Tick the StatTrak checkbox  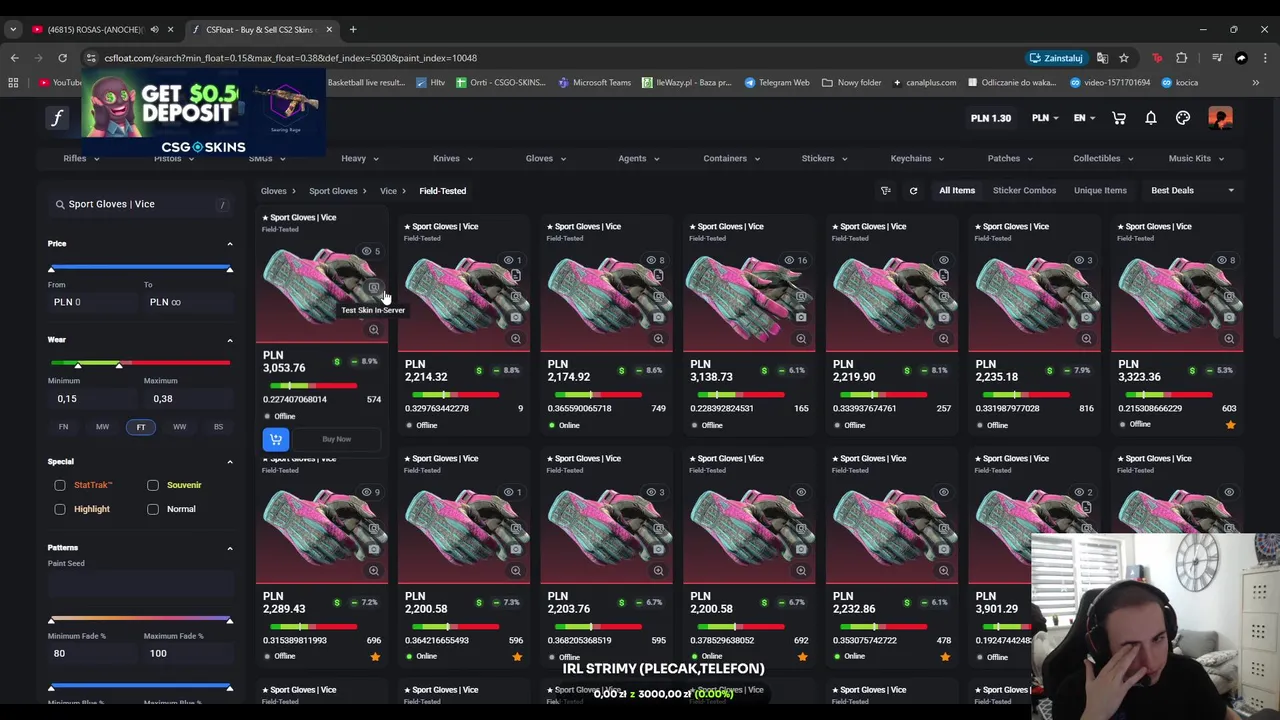click(60, 485)
